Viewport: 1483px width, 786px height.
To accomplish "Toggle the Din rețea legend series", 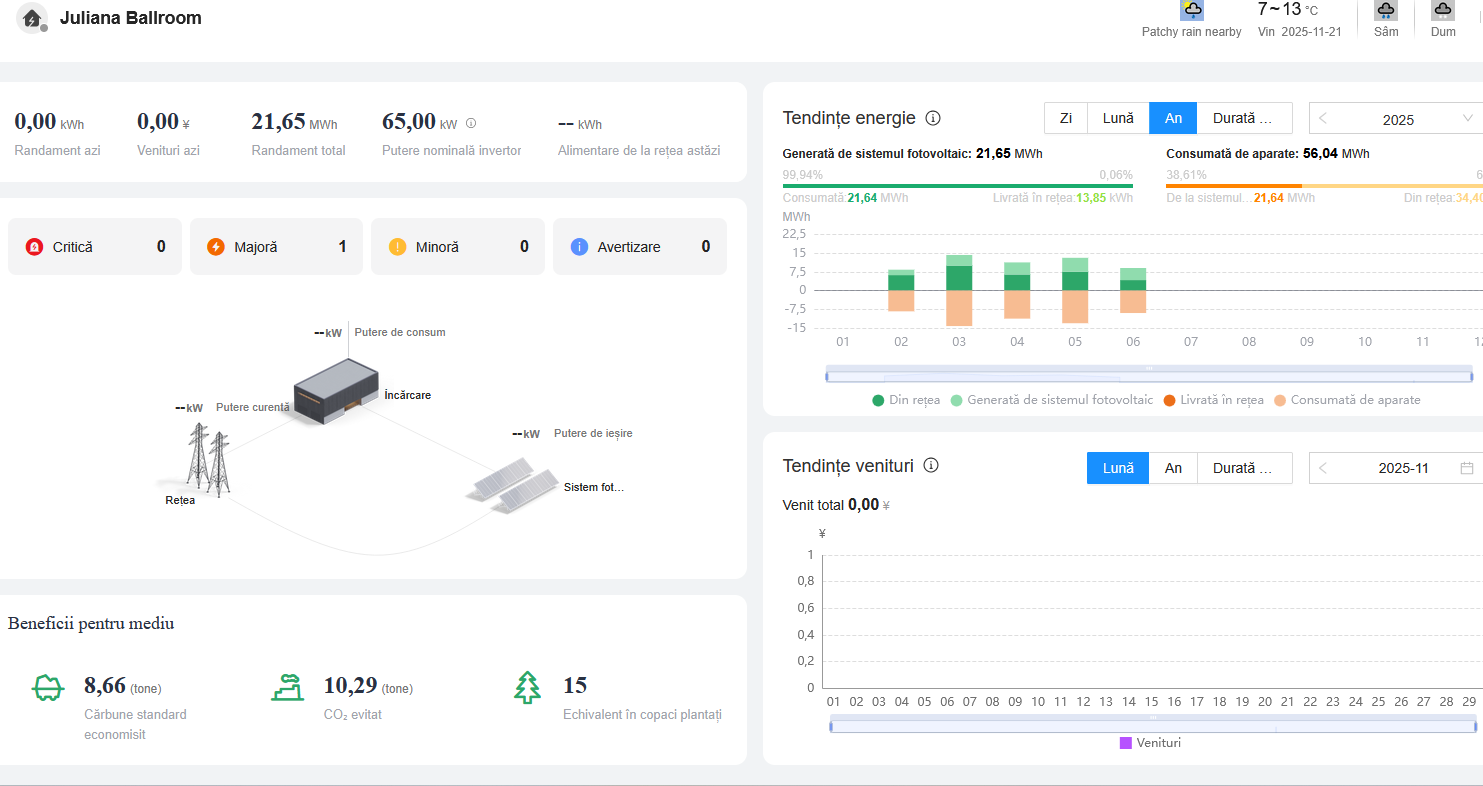I will point(906,400).
